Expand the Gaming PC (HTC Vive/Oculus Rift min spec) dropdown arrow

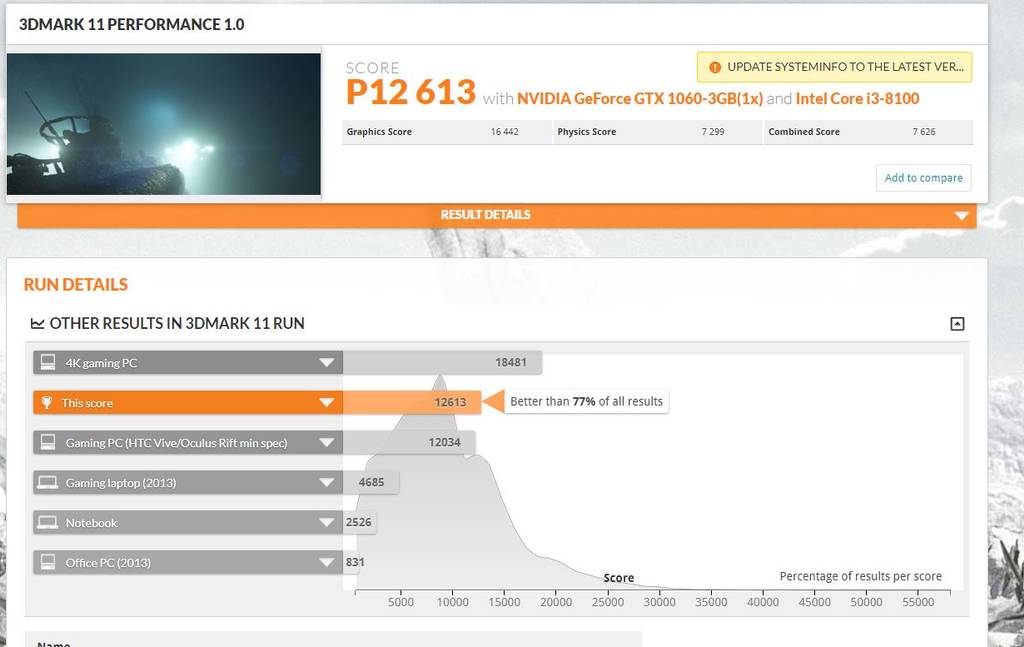click(x=327, y=443)
